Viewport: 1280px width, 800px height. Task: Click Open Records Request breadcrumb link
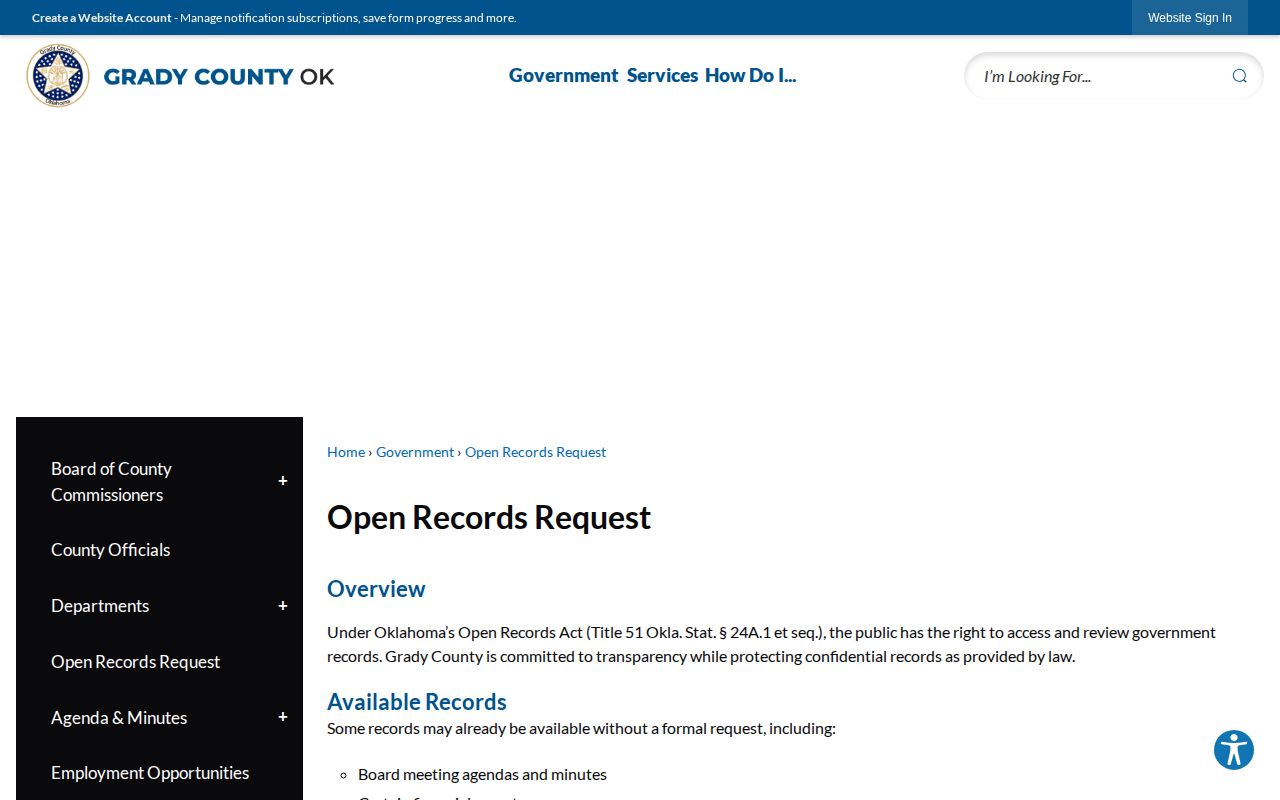click(535, 452)
